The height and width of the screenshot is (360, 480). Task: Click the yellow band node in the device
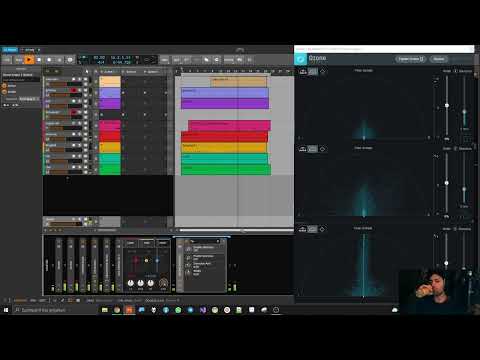tap(146, 260)
